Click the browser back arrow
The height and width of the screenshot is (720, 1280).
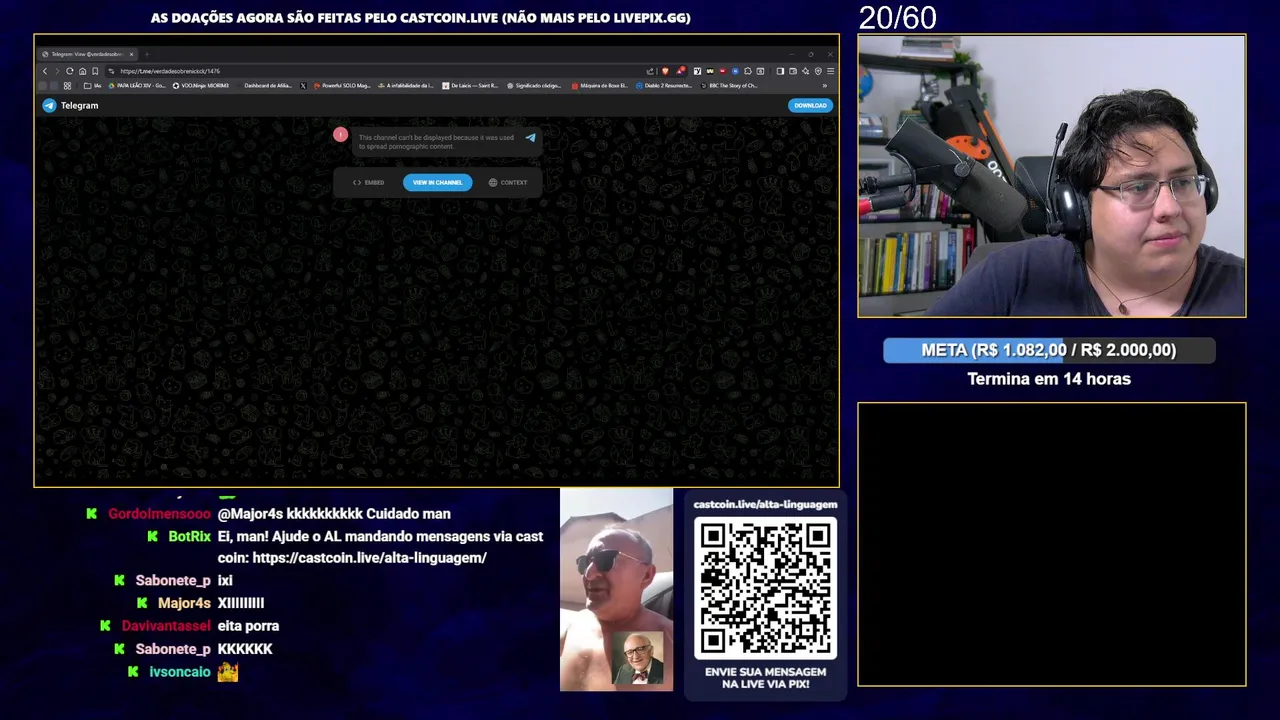(45, 71)
